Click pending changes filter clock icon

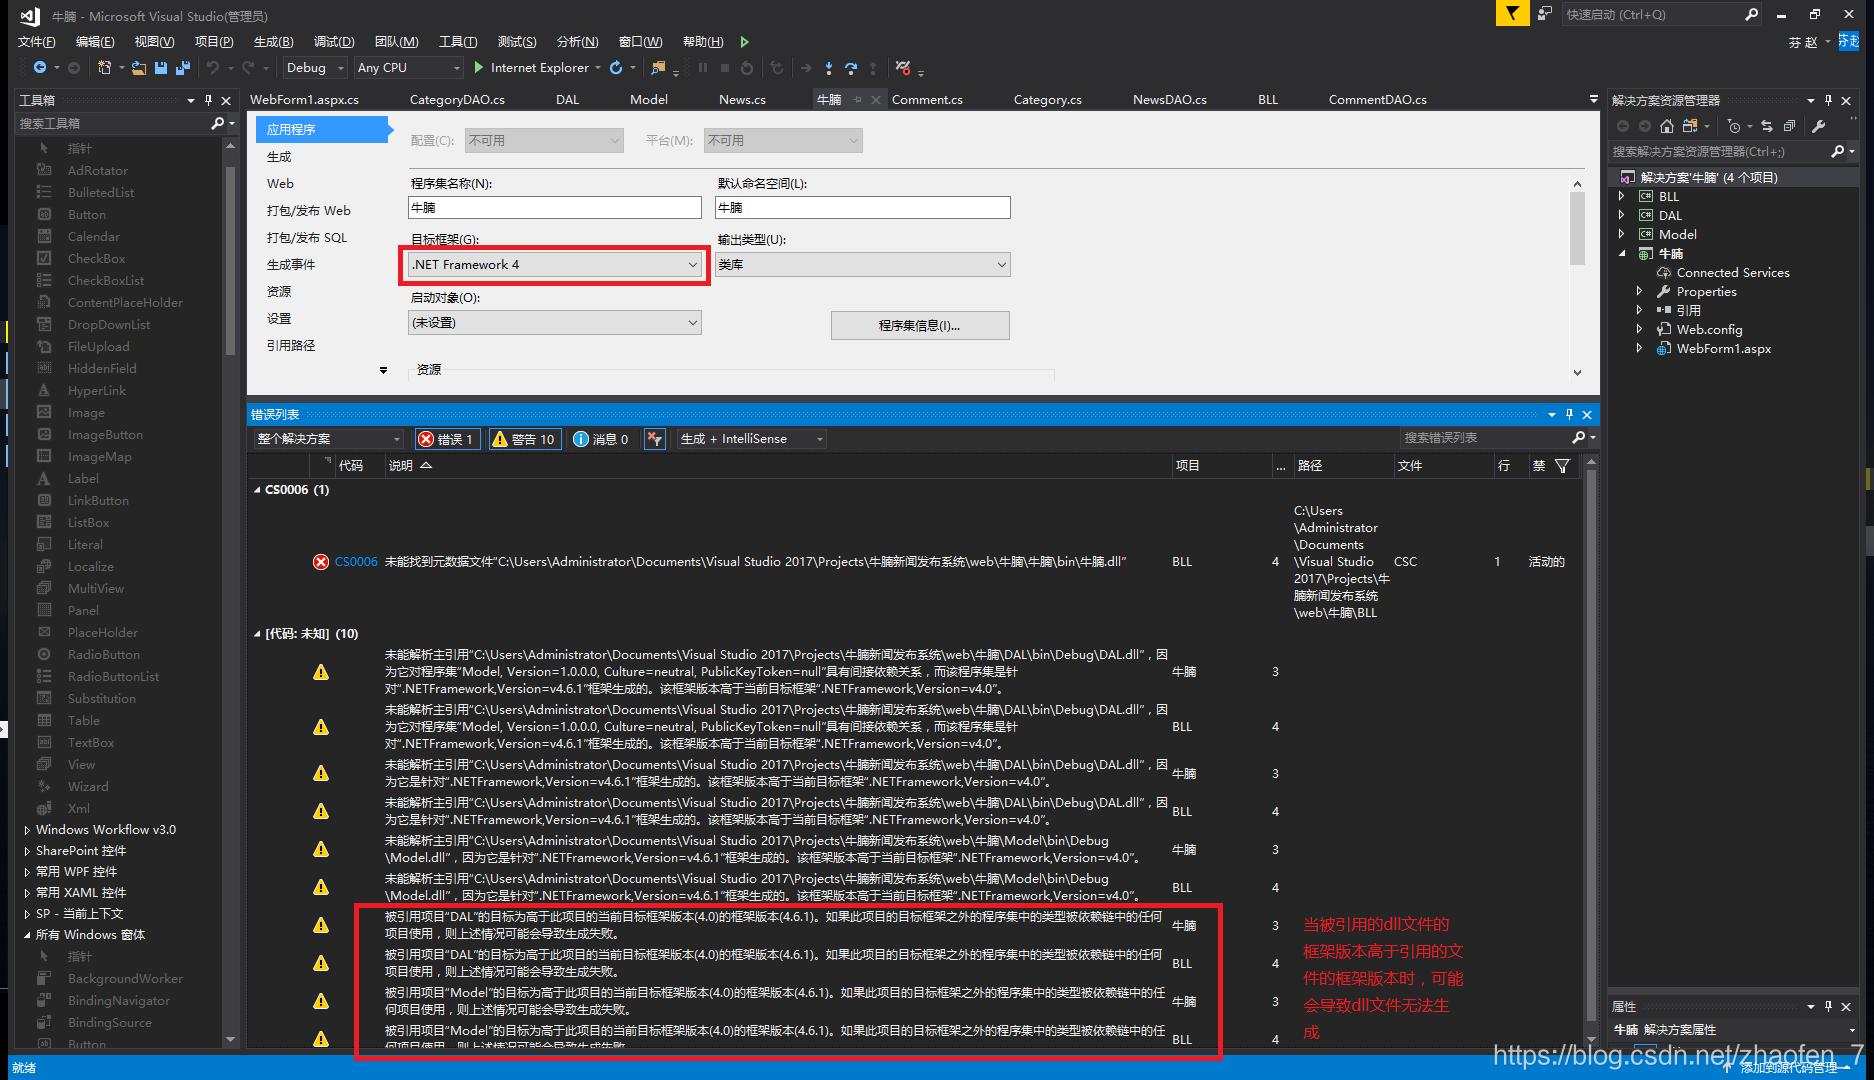click(1733, 126)
